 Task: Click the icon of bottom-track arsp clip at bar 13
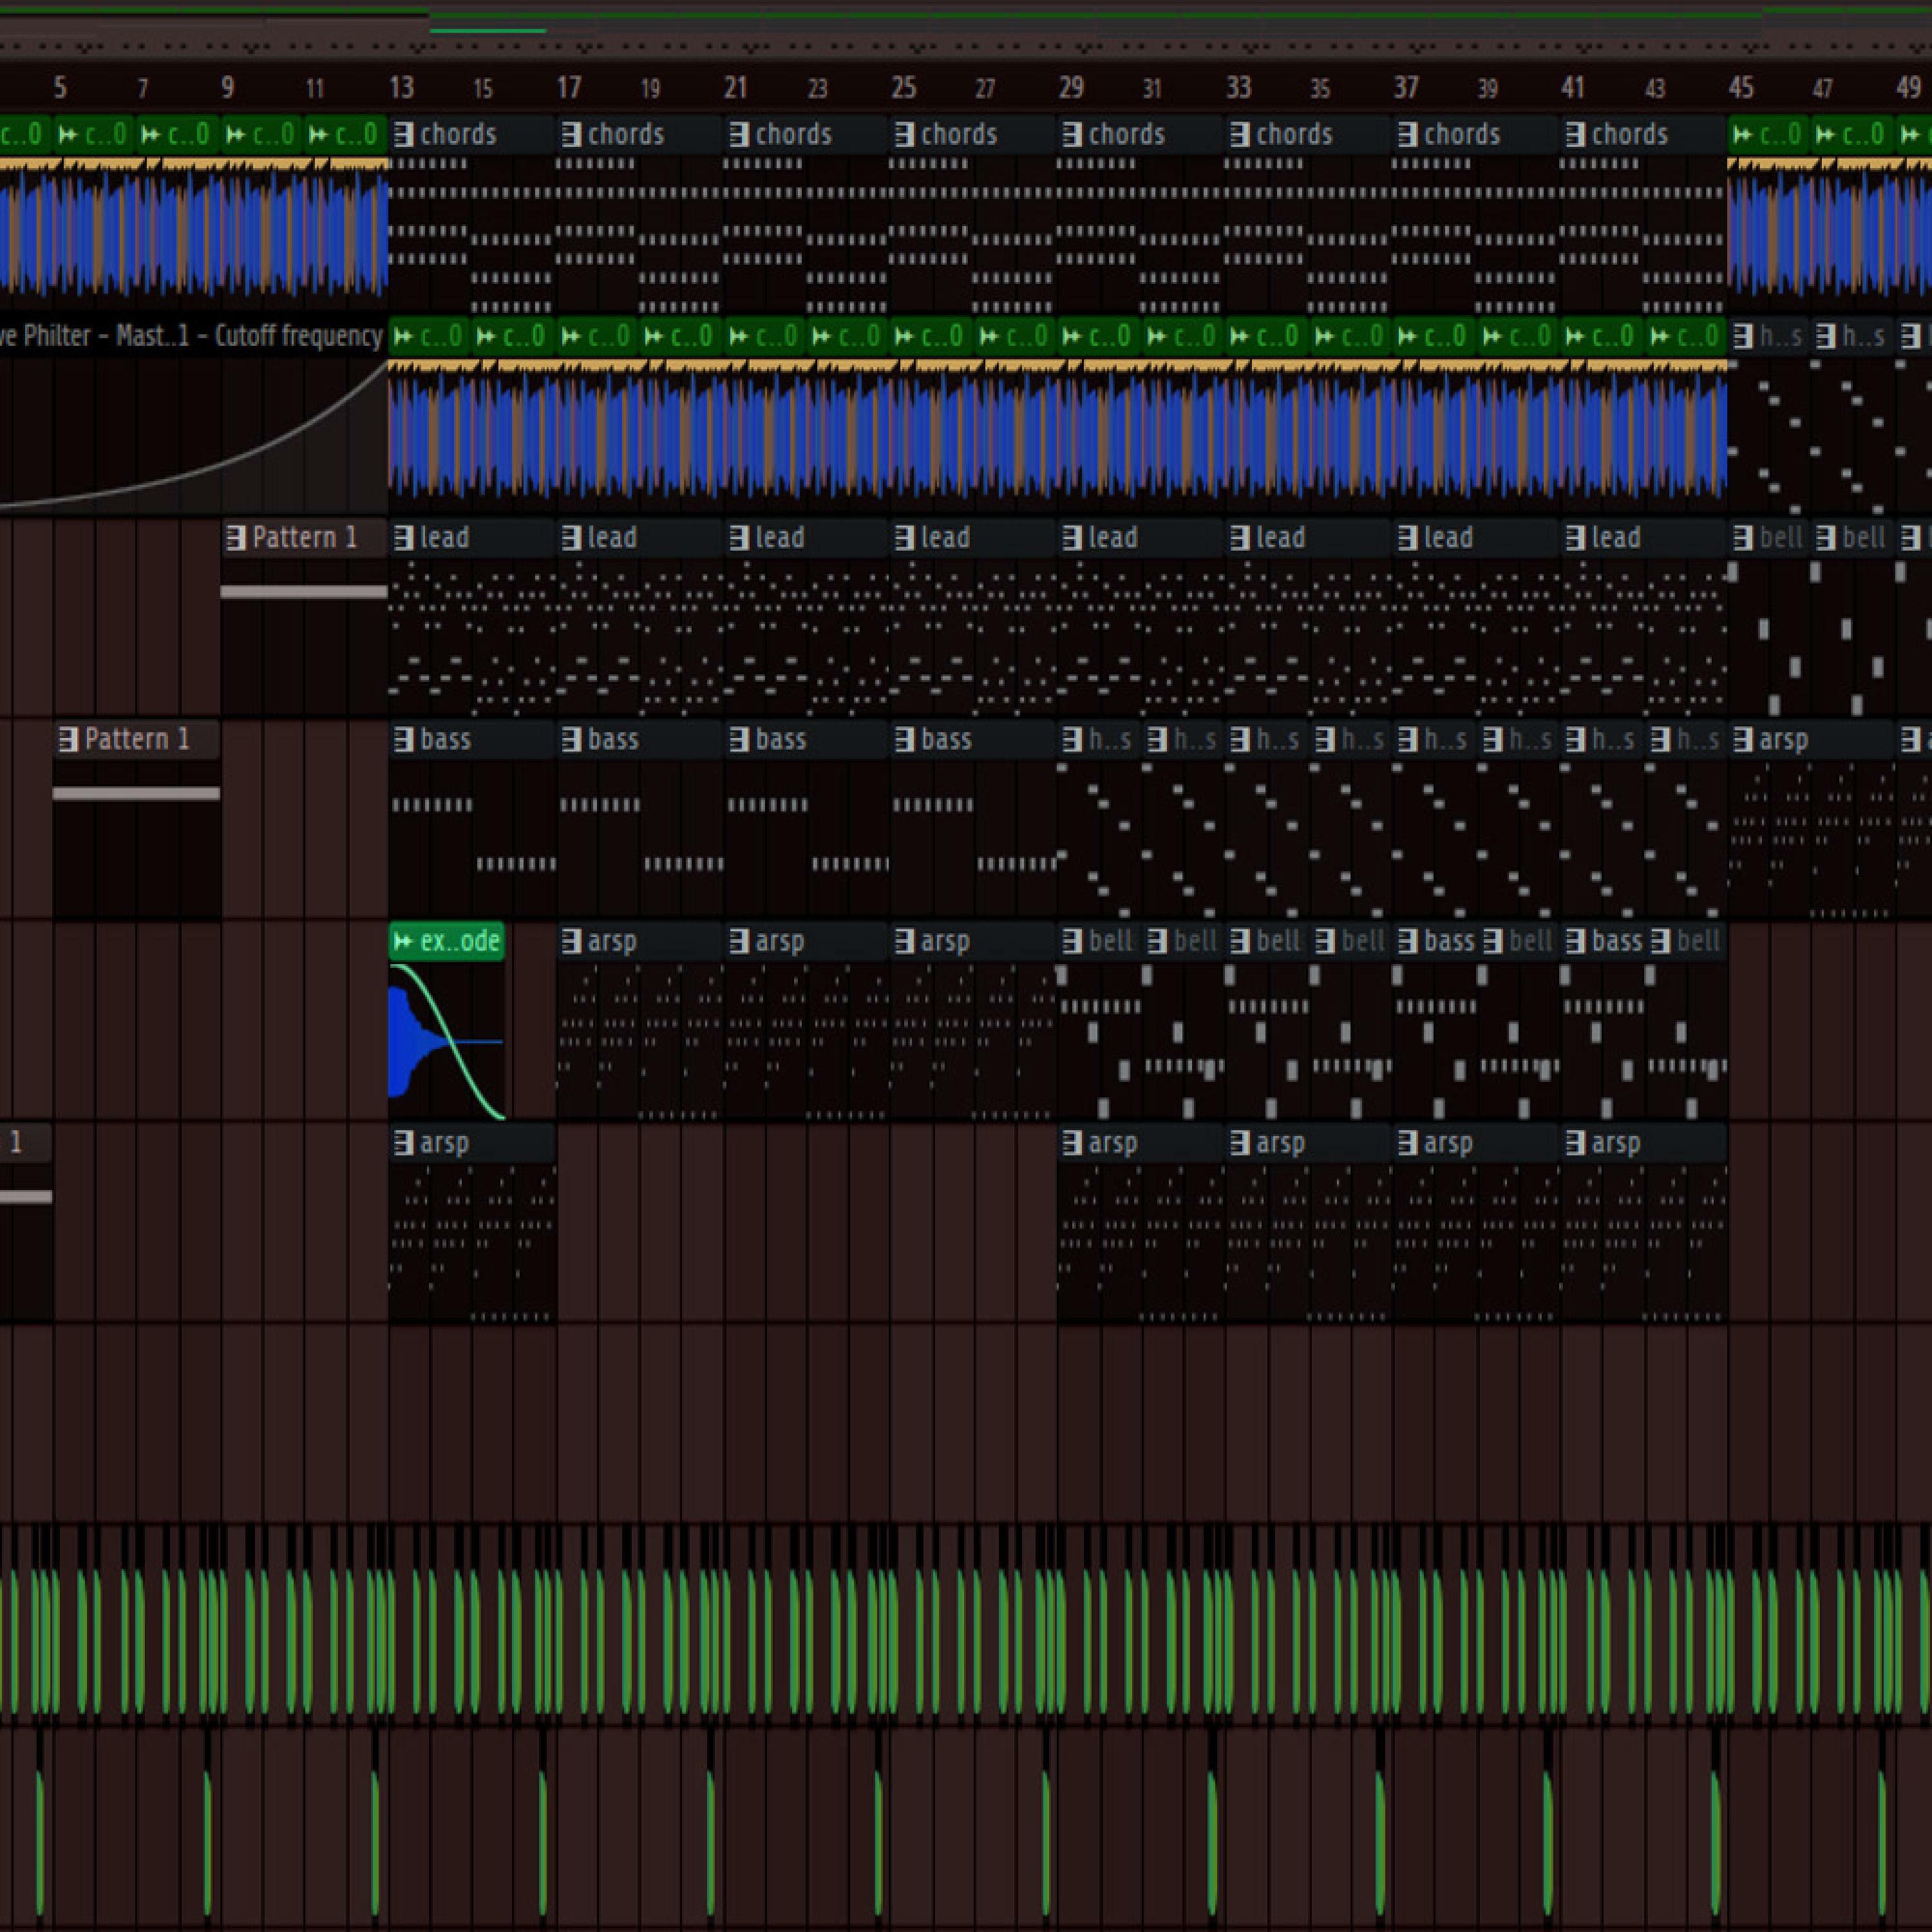point(404,1143)
